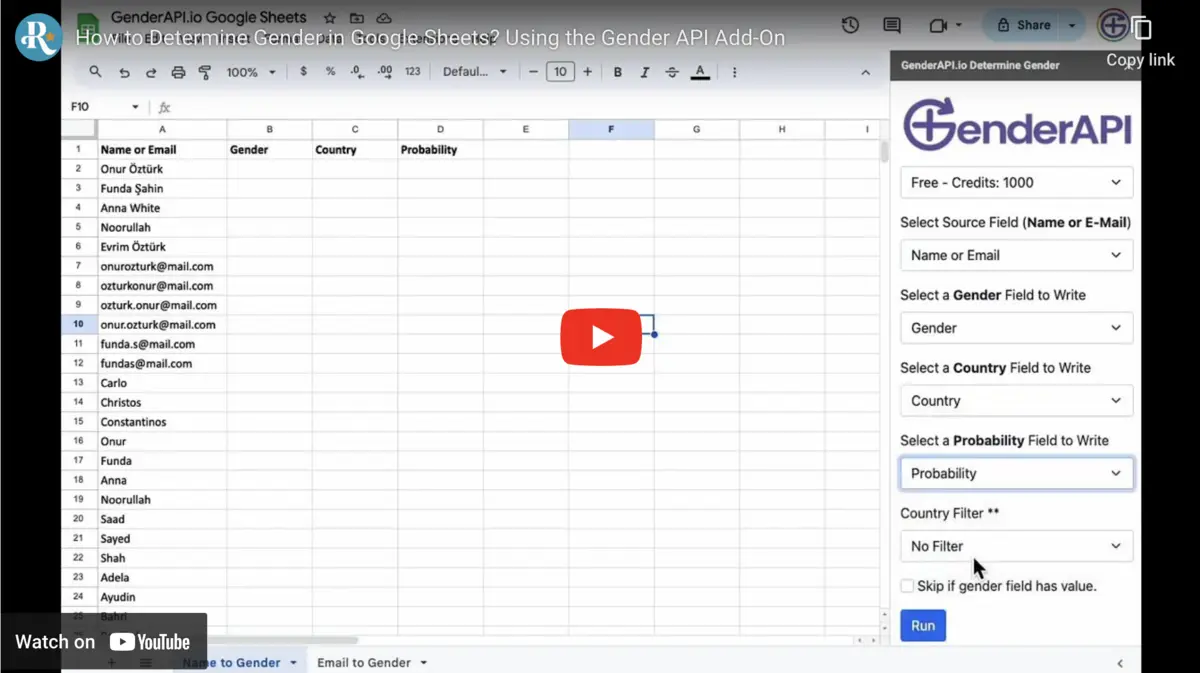
Task: Open the Free - Credits: 1000 dropdown
Action: [1016, 183]
